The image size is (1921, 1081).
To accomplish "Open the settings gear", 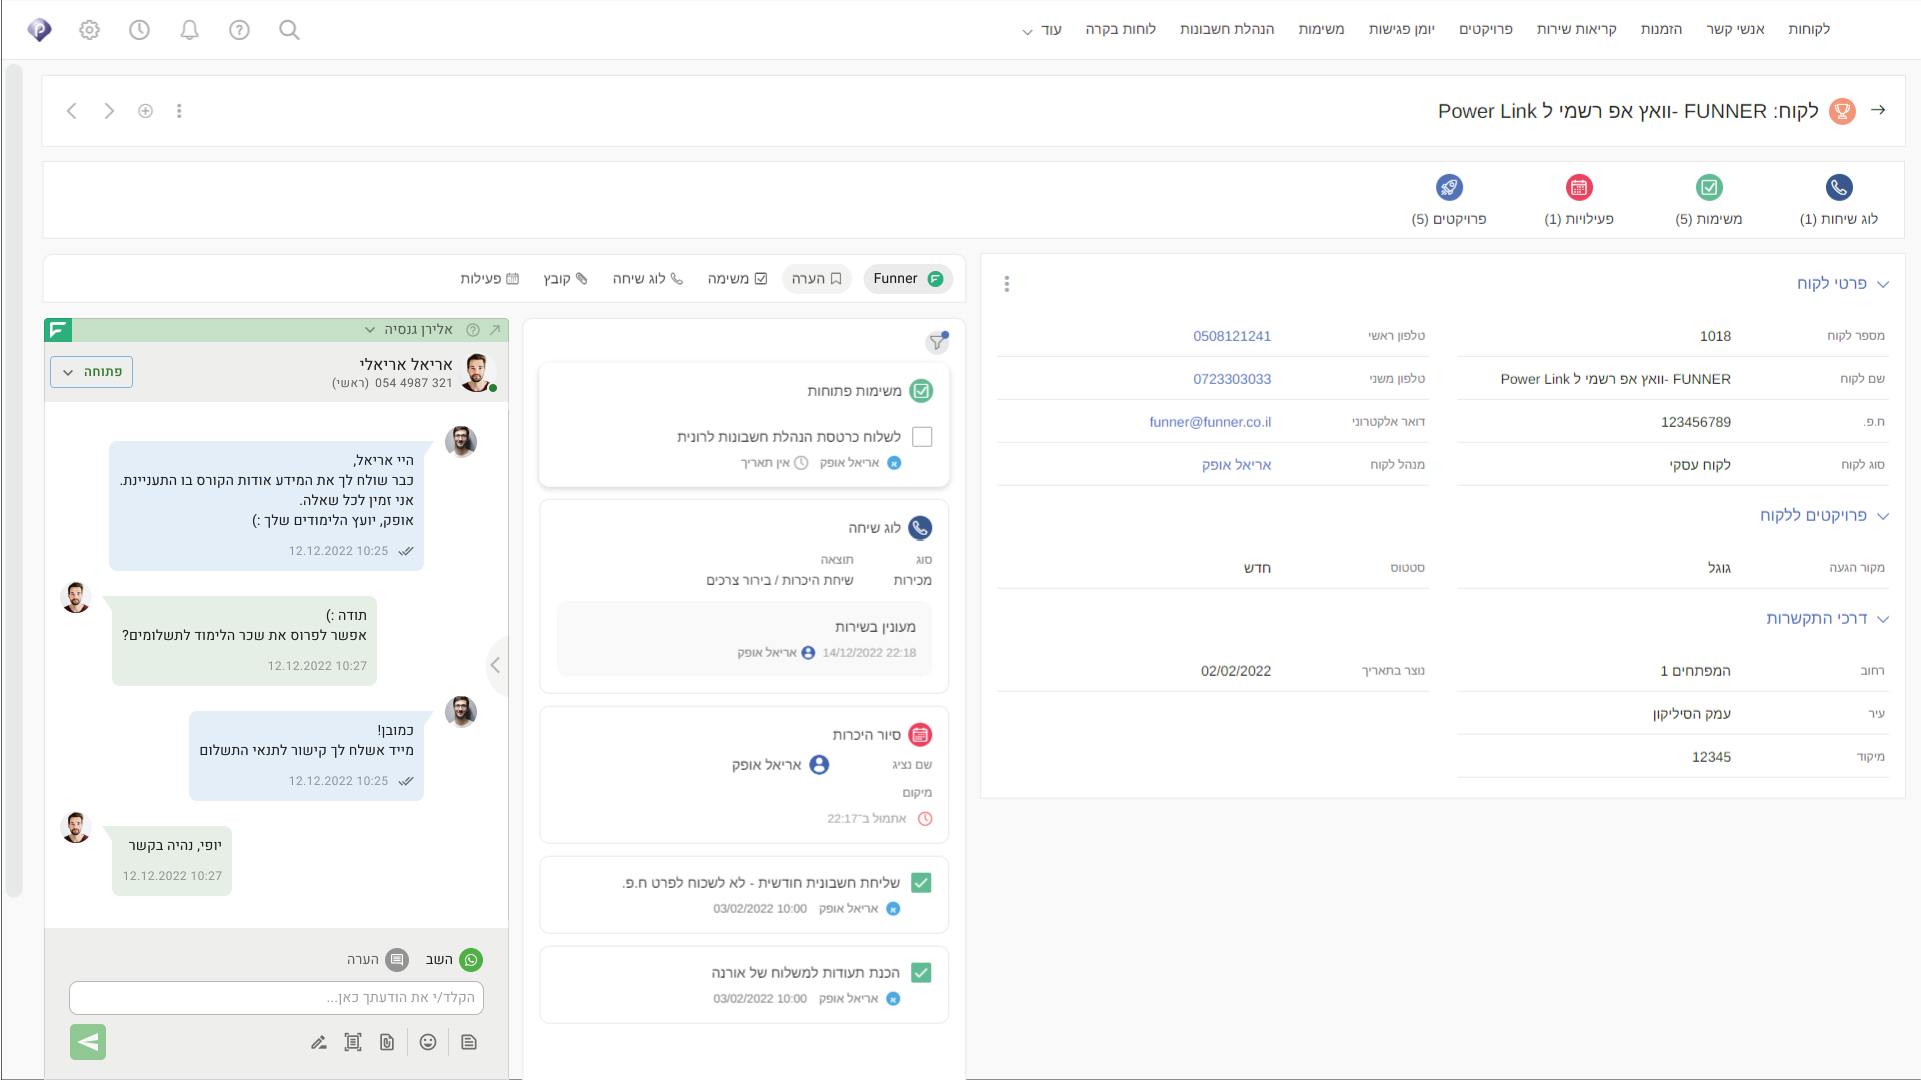I will [89, 30].
